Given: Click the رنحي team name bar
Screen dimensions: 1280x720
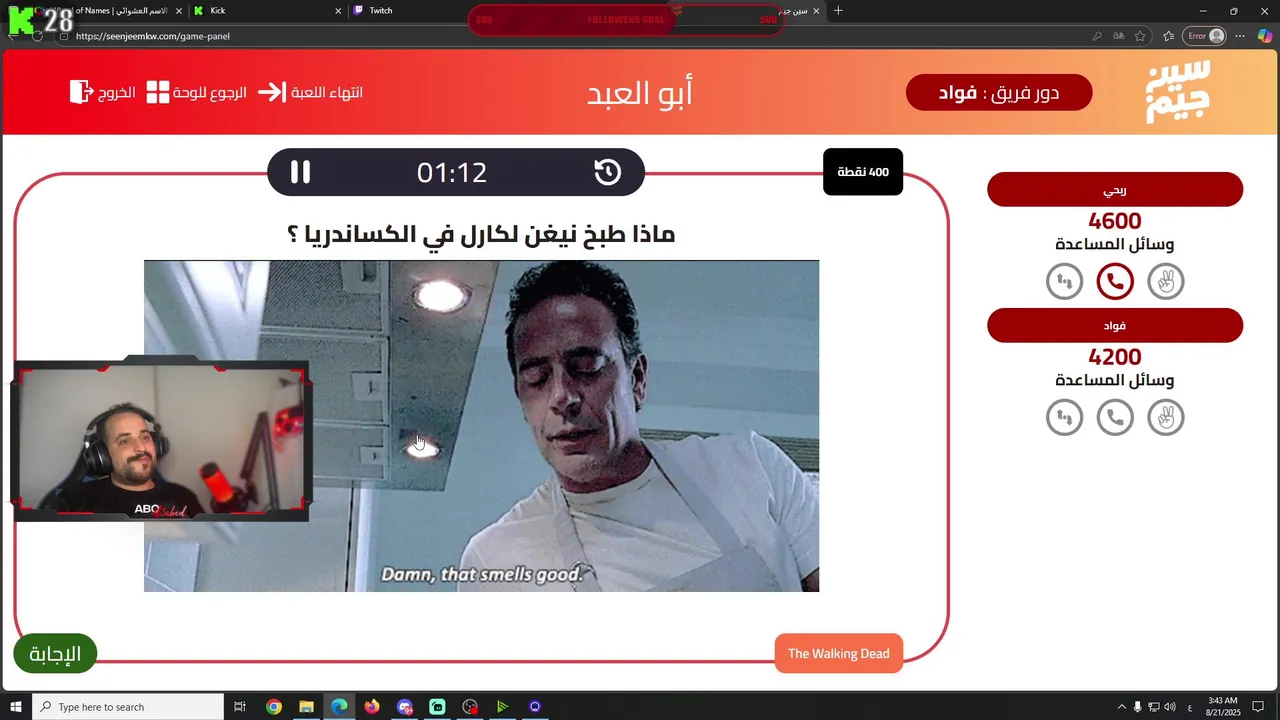Looking at the screenshot, I should 1115,190.
